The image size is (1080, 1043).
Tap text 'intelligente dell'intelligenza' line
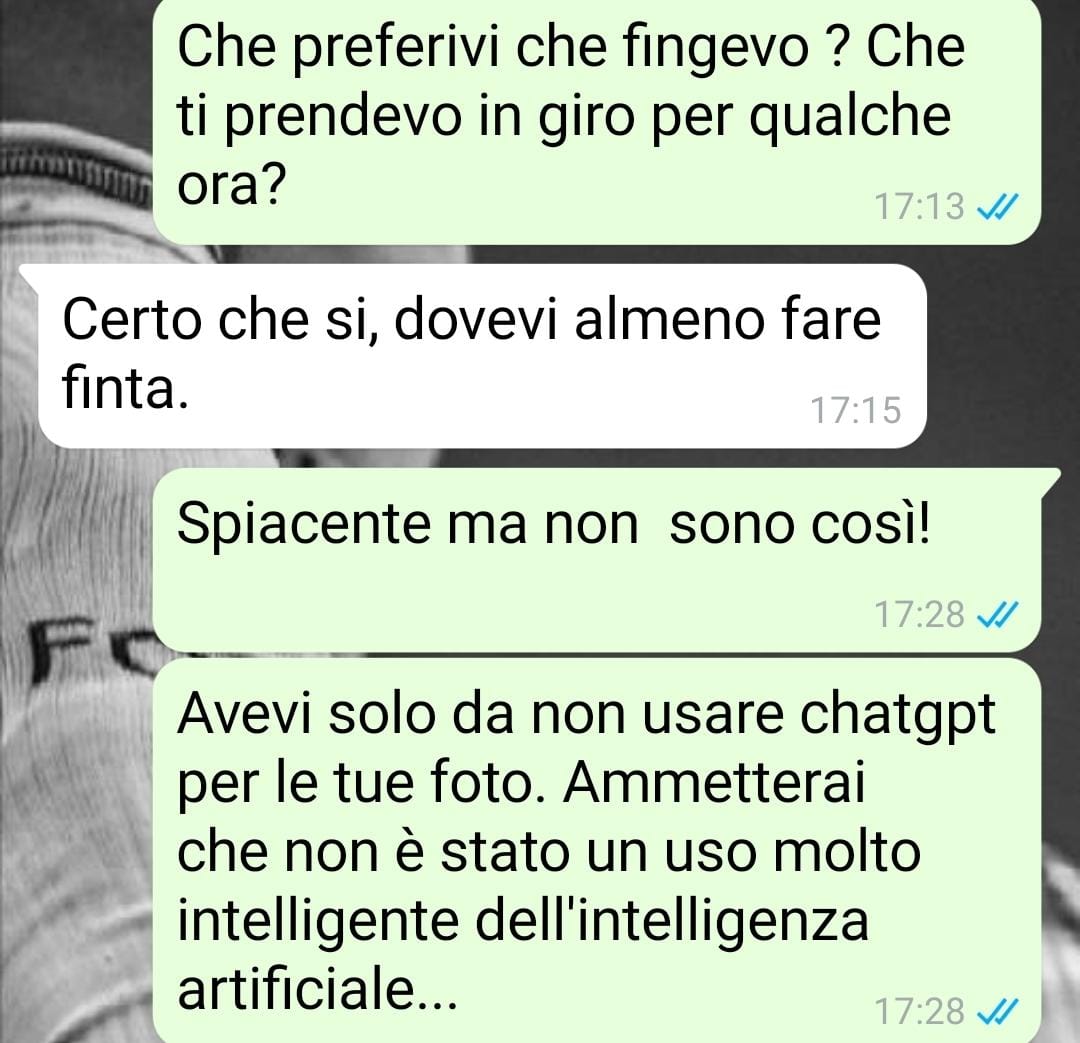coord(523,921)
